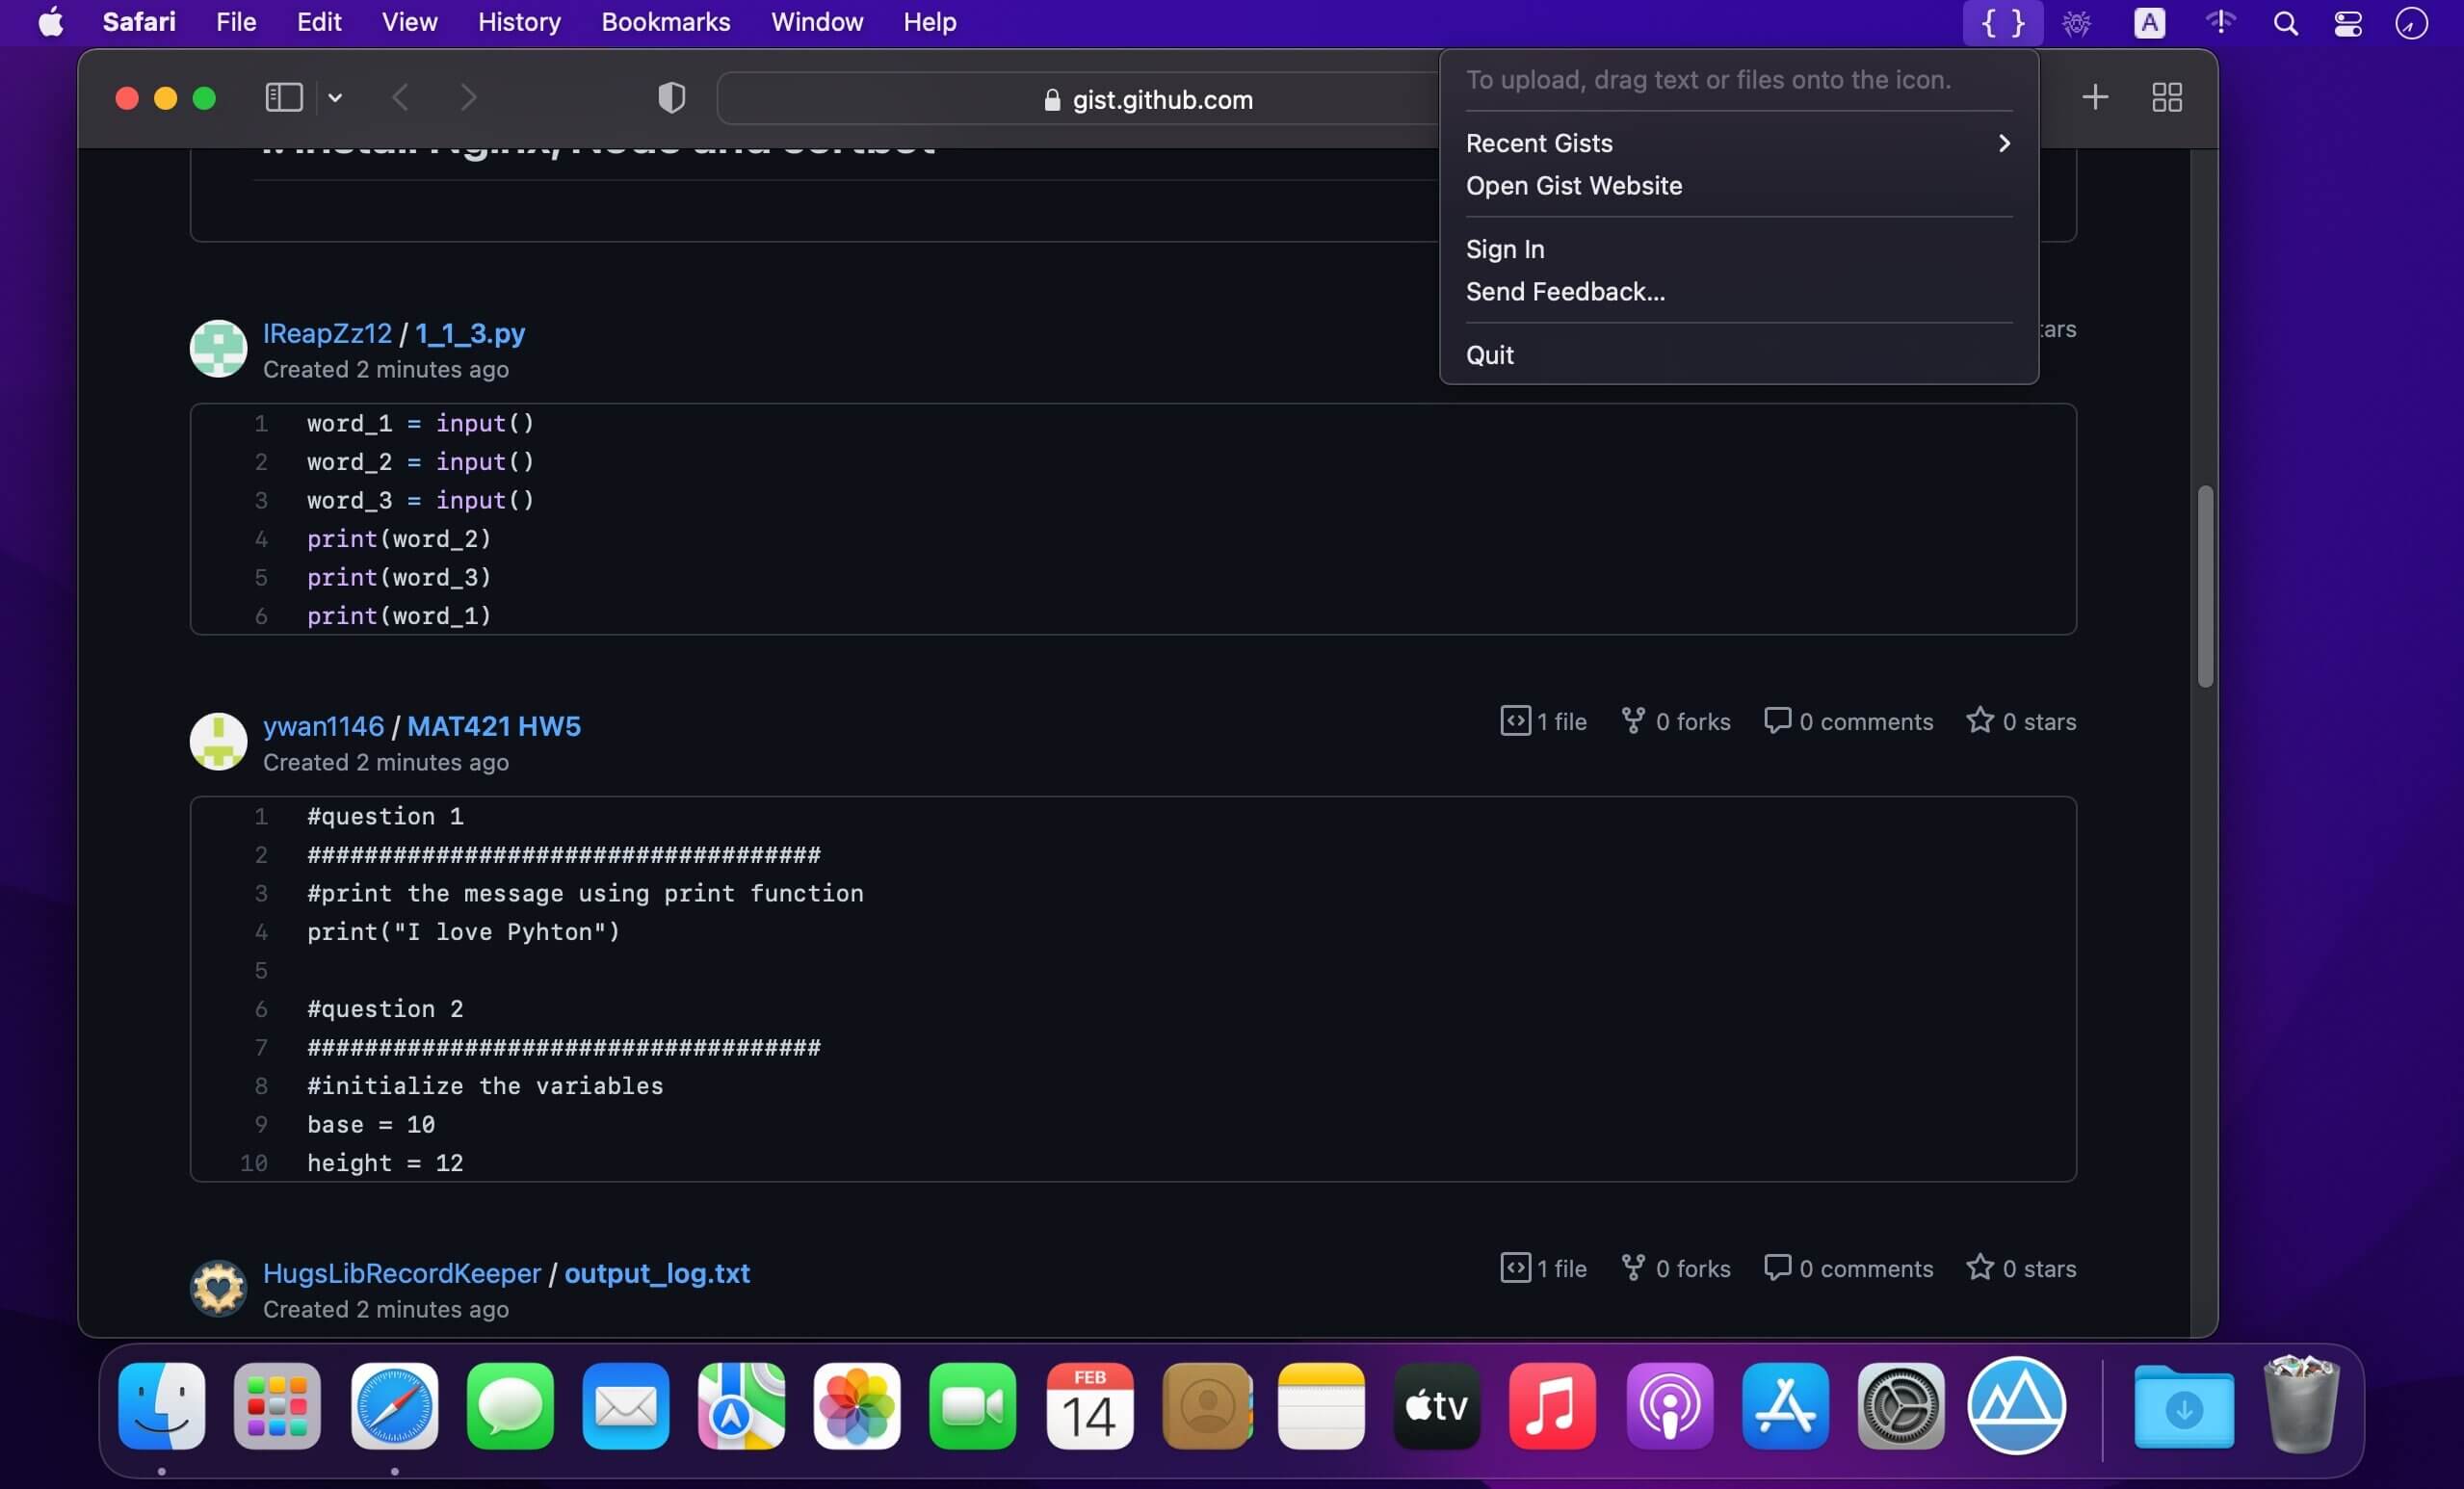Image resolution: width=2464 pixels, height=1489 pixels.
Task: Click 0 forks for output_log.txt
Action: point(1675,1268)
